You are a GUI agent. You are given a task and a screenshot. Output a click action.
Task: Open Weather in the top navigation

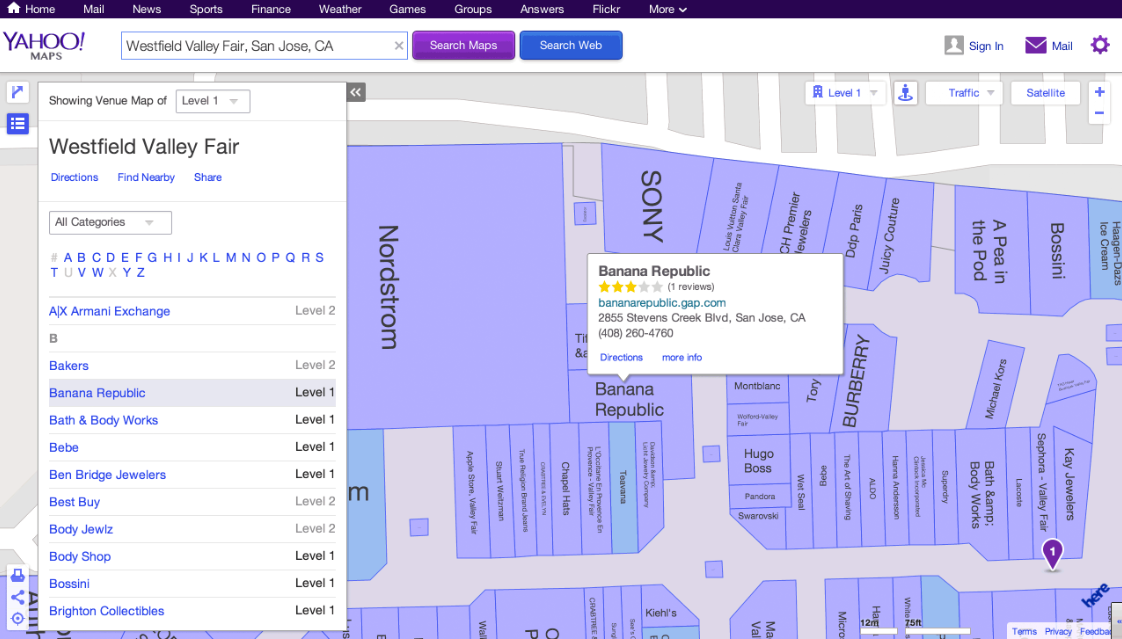pyautogui.click(x=340, y=9)
